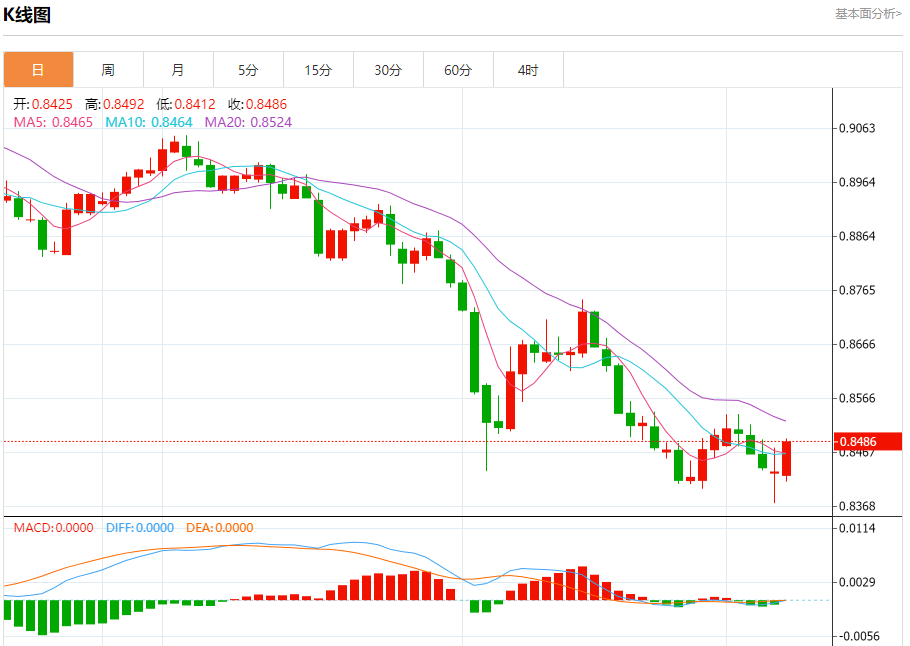
Task: Select the 日 daily chart tab
Action: click(x=38, y=70)
